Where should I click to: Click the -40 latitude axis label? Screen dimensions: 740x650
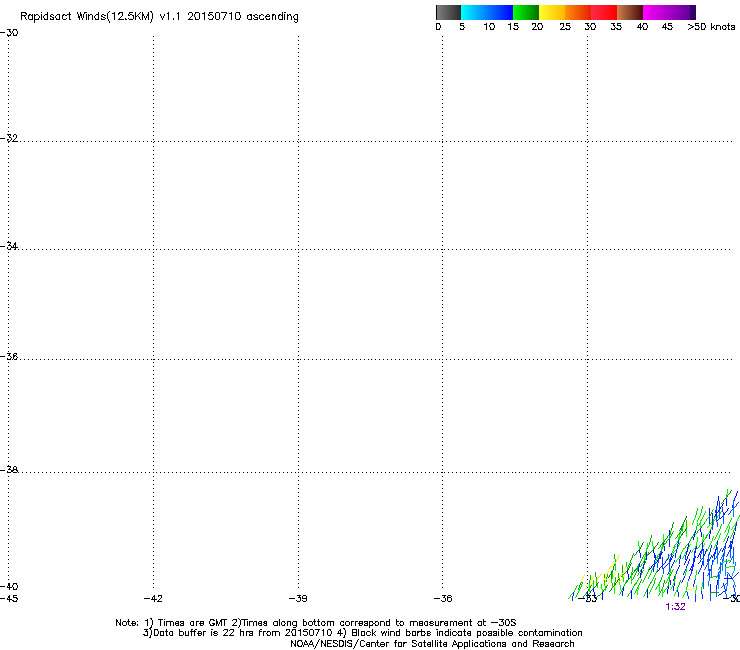[x=9, y=586]
